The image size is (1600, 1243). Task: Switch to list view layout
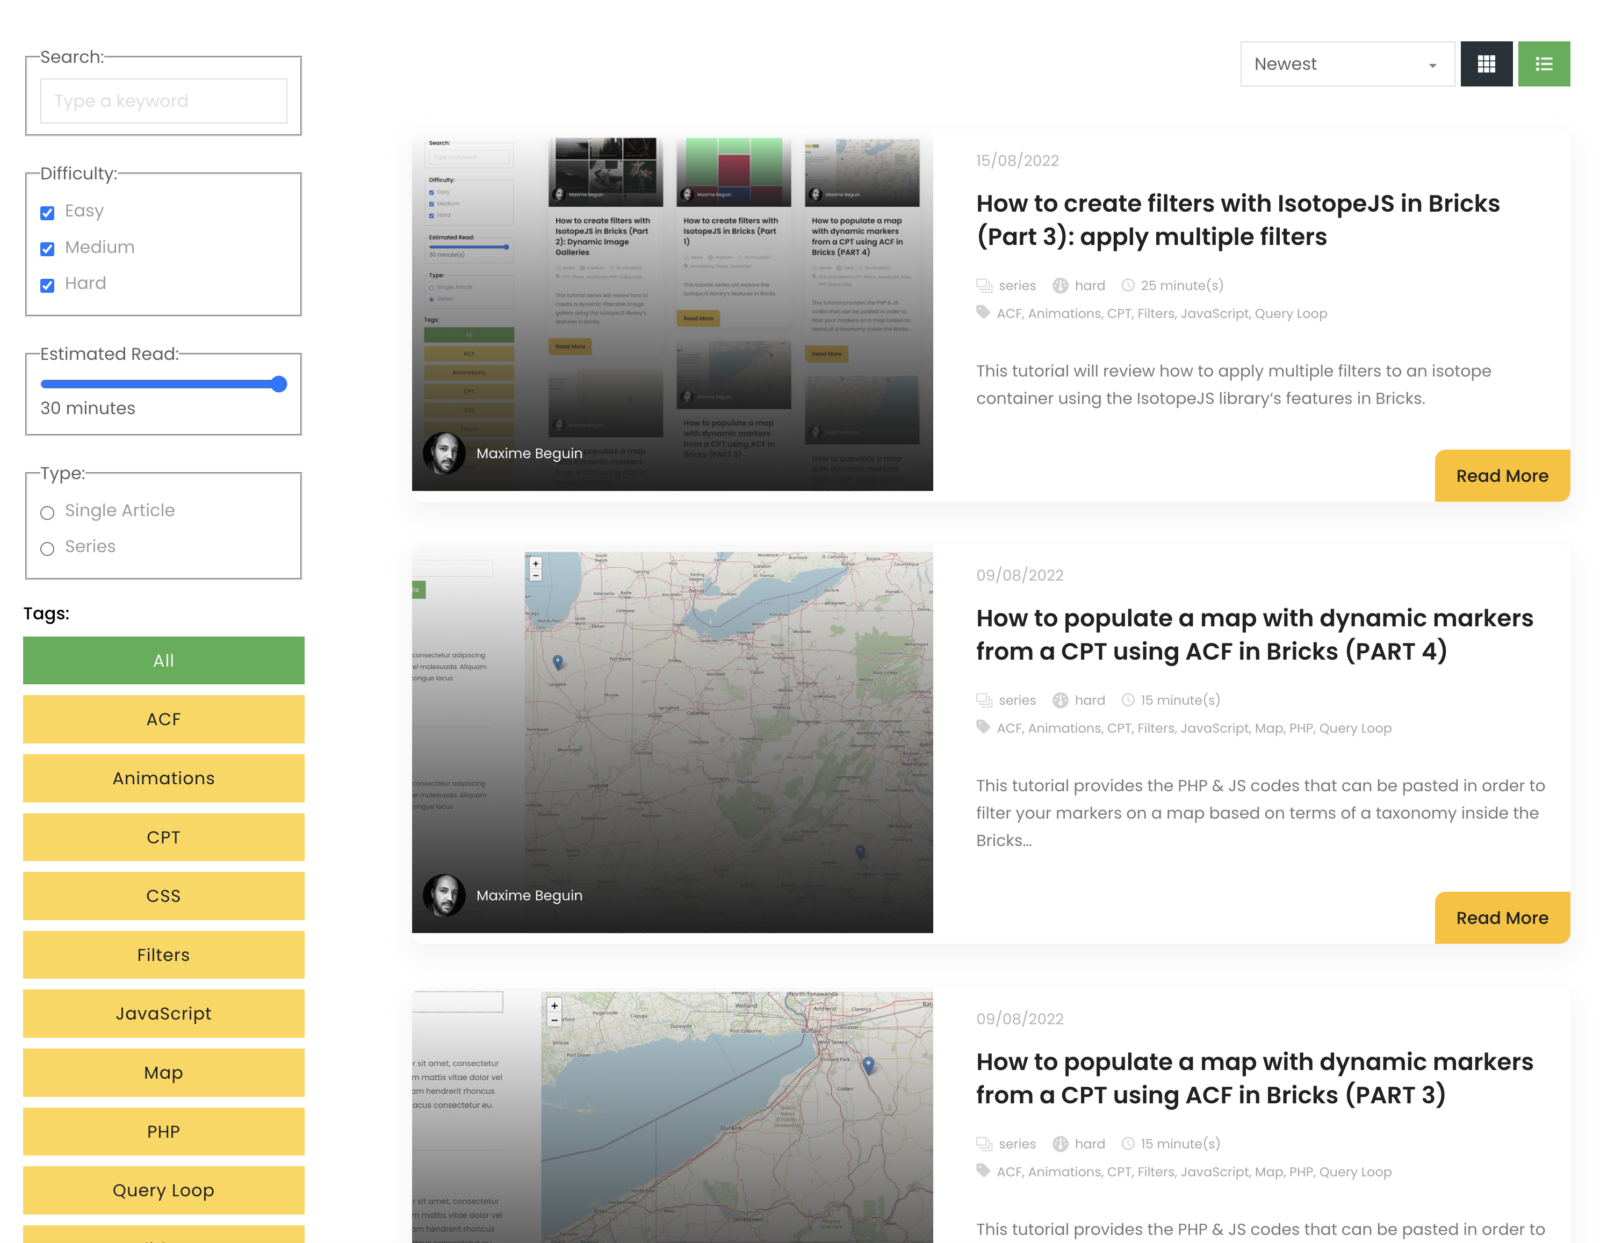[x=1543, y=64]
